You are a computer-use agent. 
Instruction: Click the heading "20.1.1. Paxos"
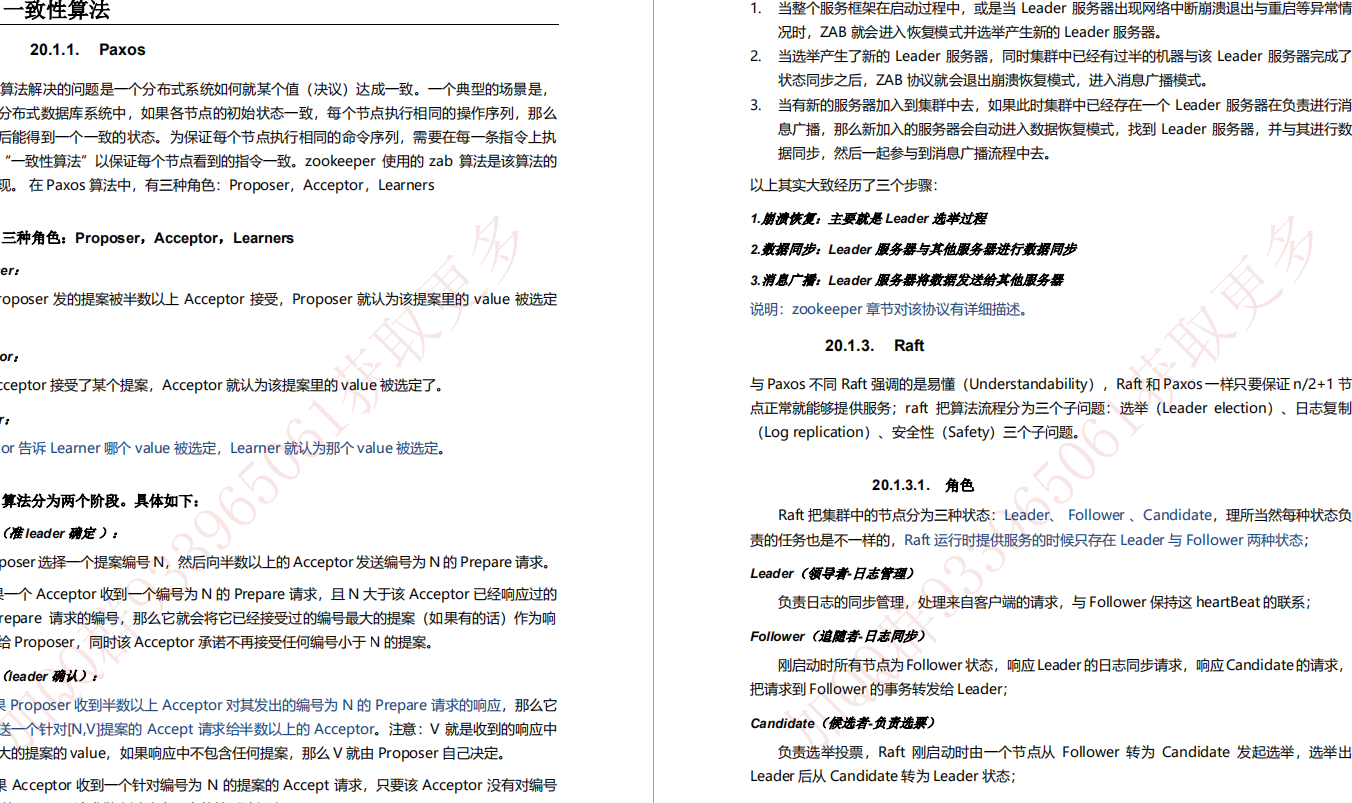87,50
